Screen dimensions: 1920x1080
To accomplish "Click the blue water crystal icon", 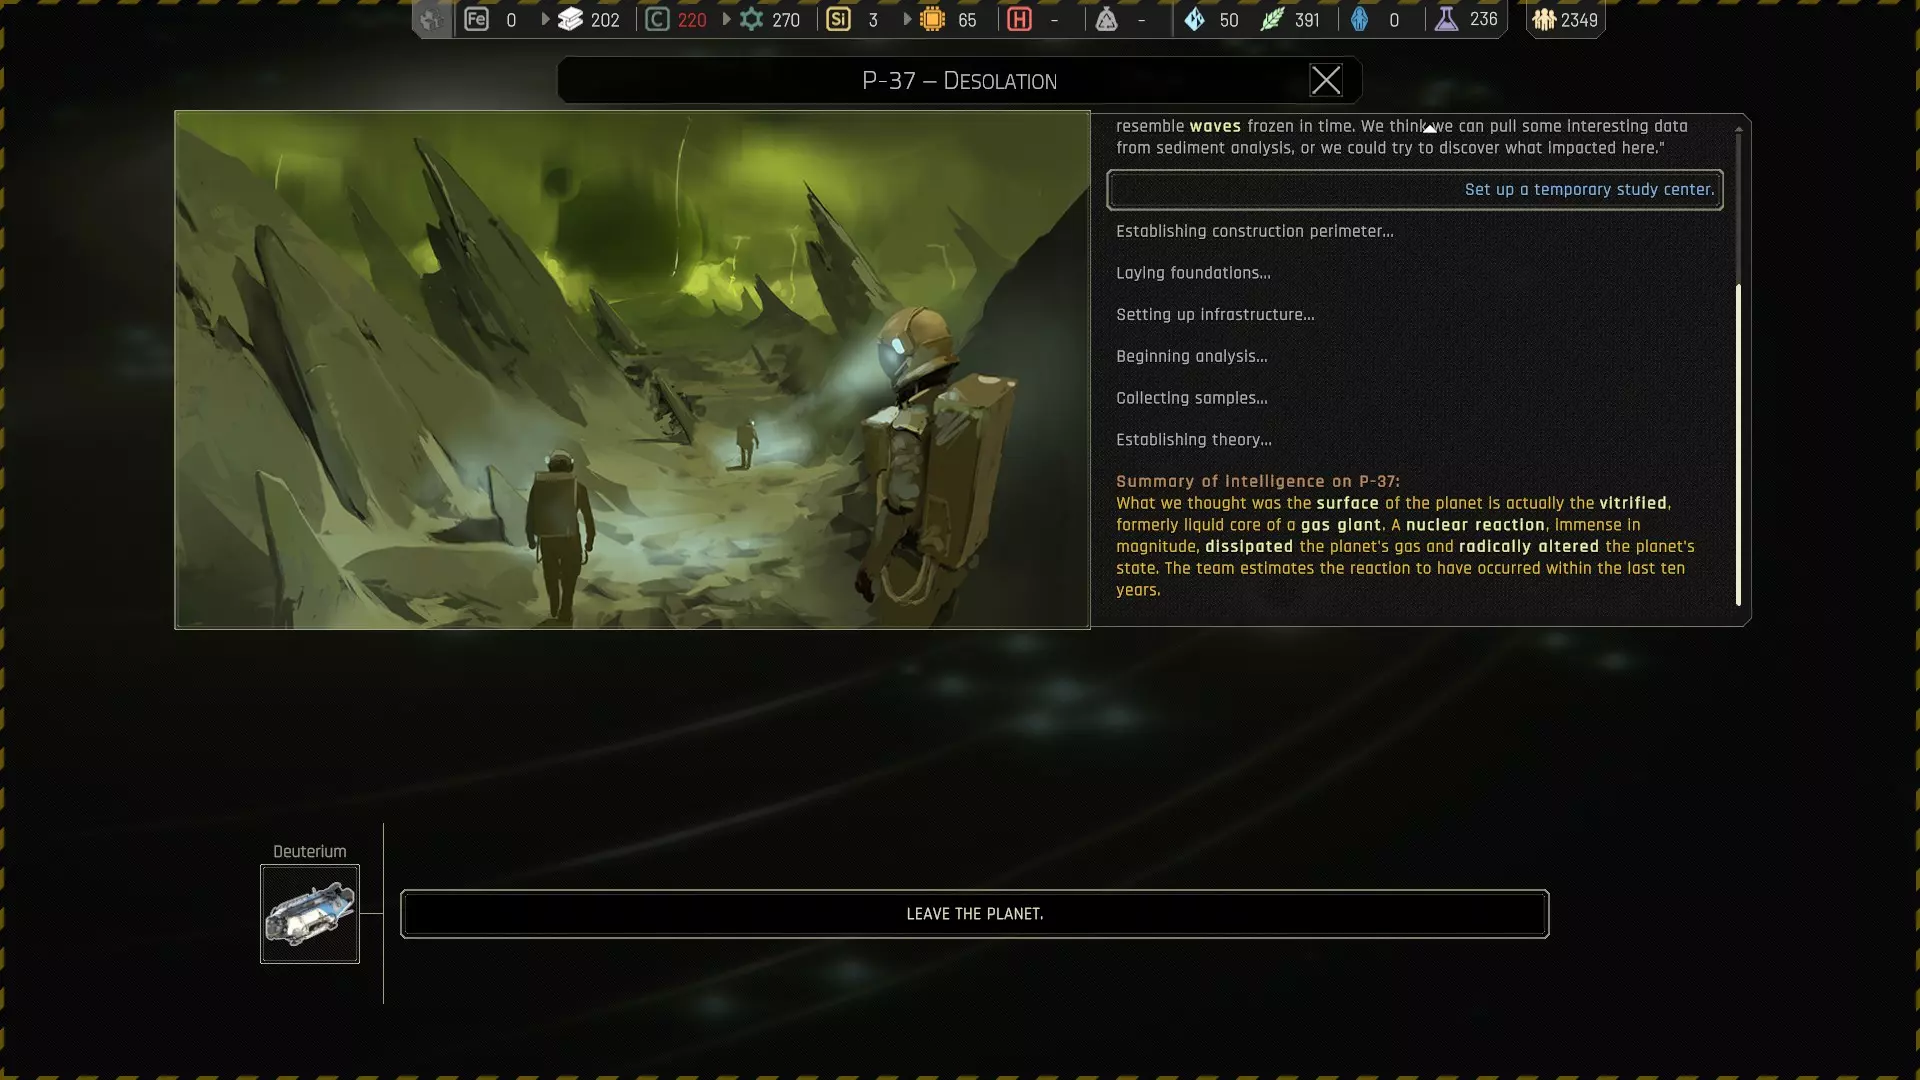I will (x=1194, y=19).
